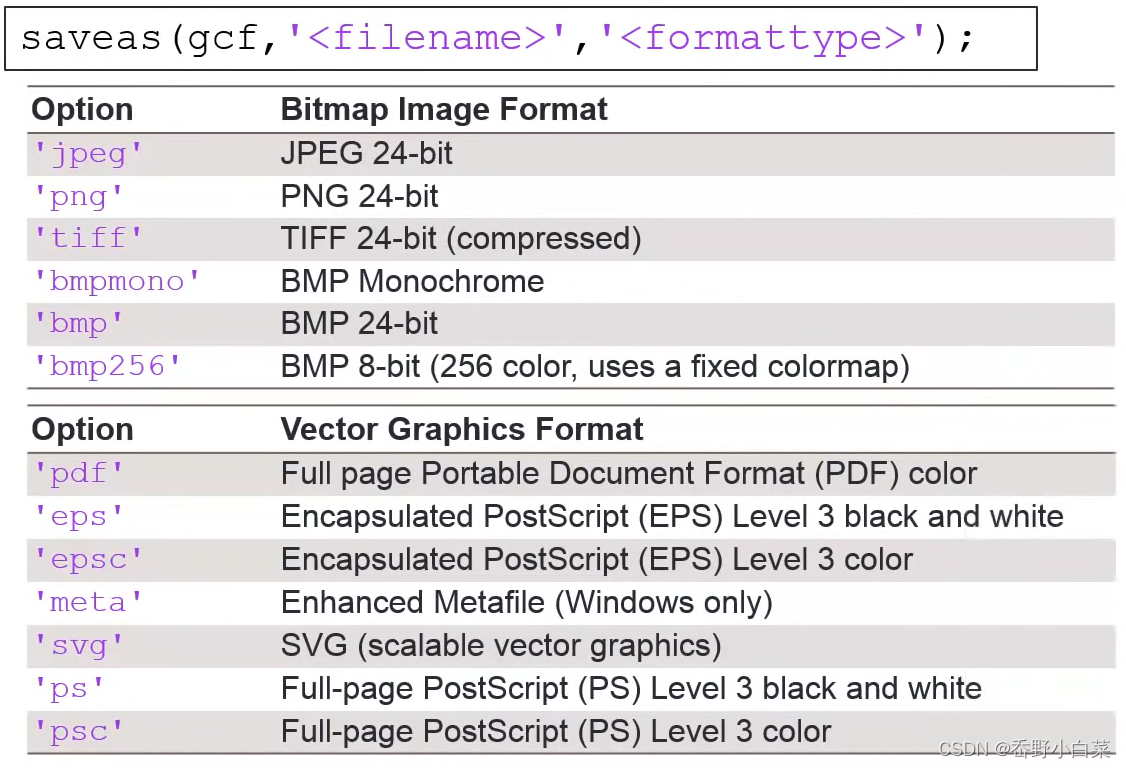Click 'TIFF 24-bit (compressed)' text
1126x768 pixels.
tap(461, 239)
